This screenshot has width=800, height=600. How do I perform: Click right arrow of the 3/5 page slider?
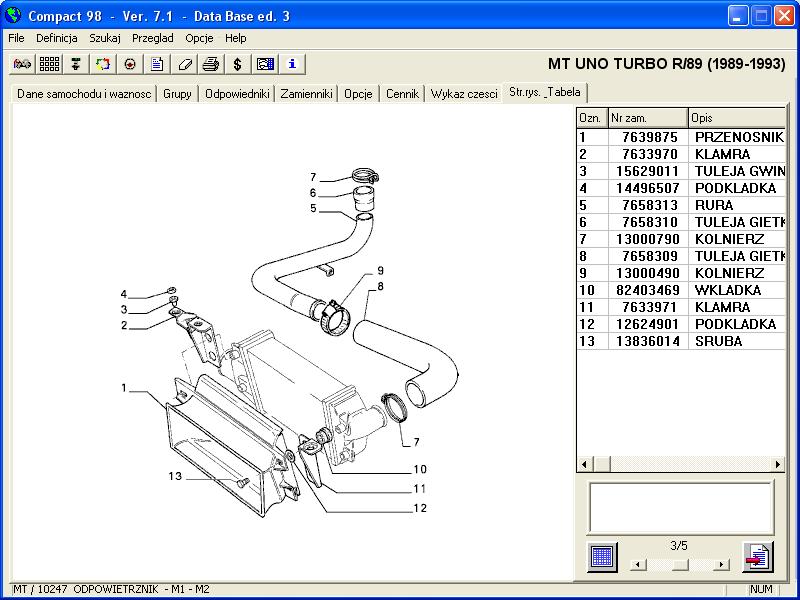[723, 564]
